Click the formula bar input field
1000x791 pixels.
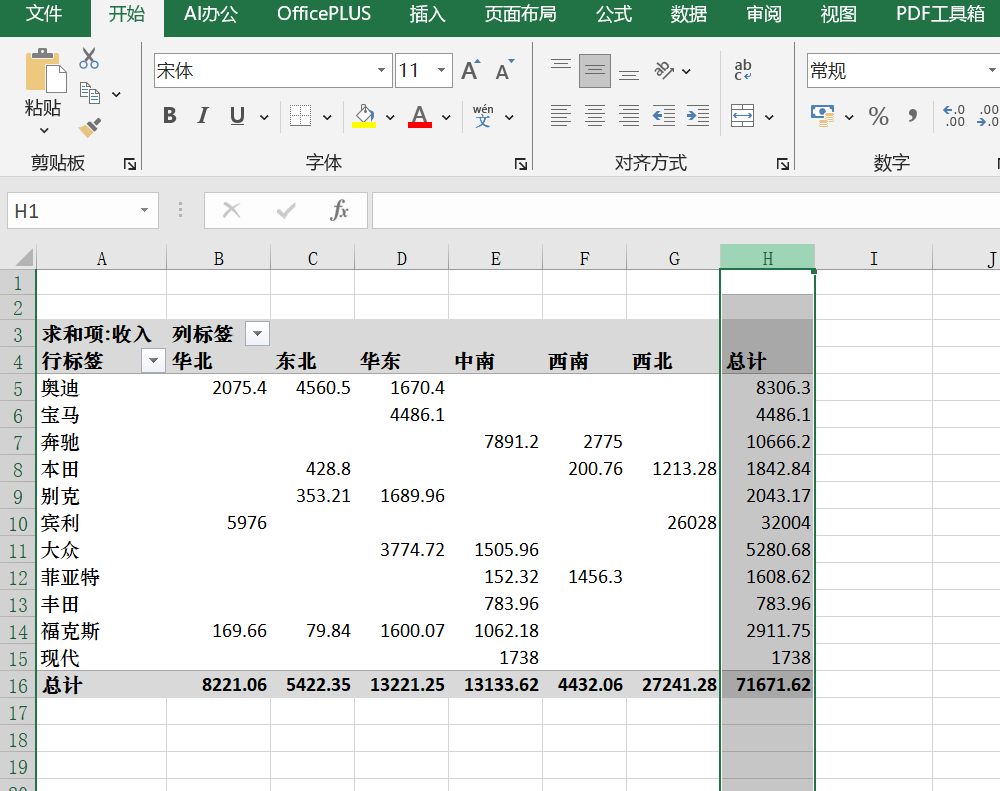point(686,211)
